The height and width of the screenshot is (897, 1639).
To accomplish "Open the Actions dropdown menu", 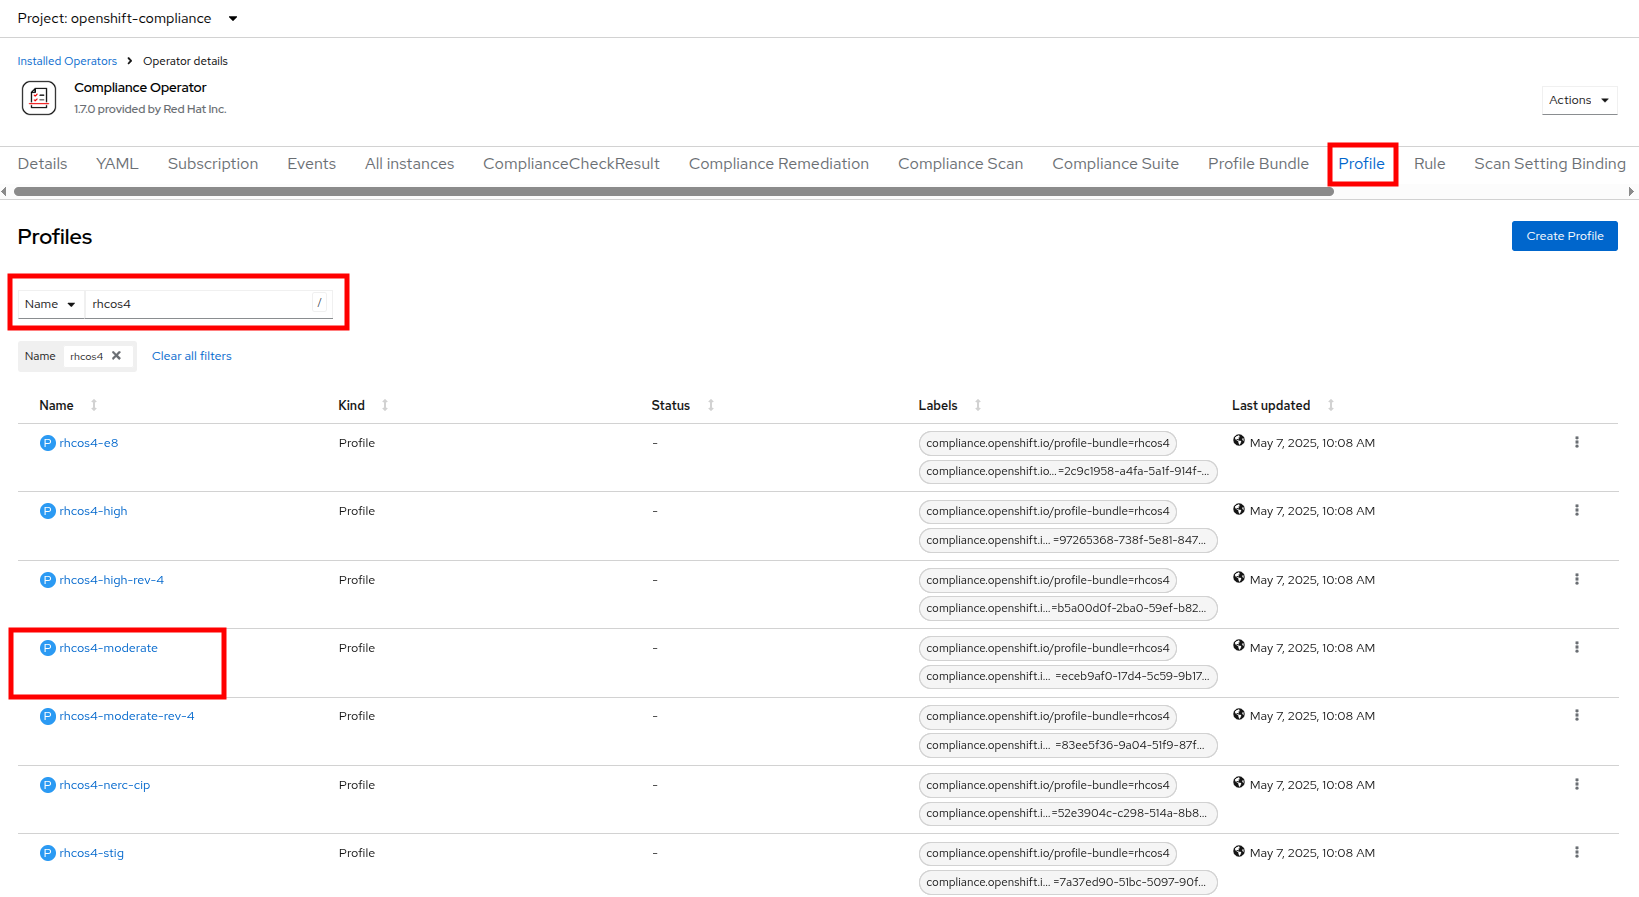I will click(1578, 100).
